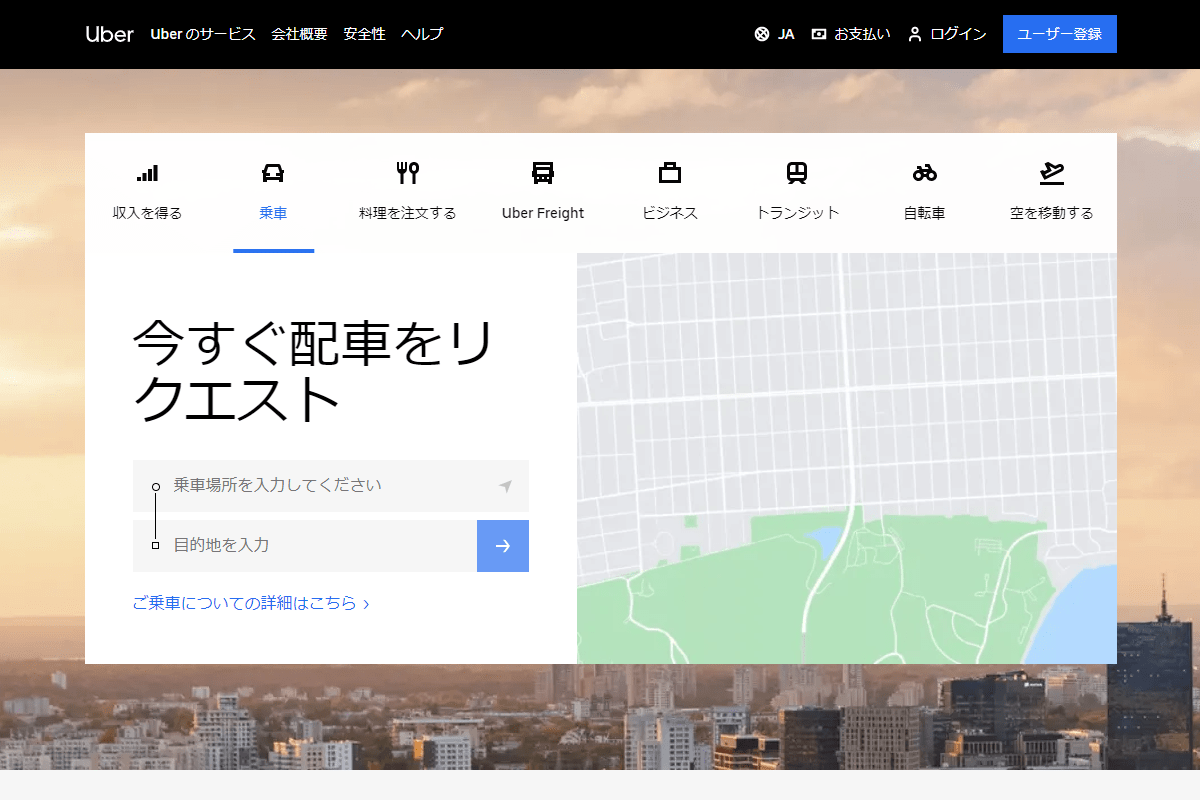This screenshot has width=1200, height=800.
Task: Open the 会社概要 menu item
Action: 299,34
